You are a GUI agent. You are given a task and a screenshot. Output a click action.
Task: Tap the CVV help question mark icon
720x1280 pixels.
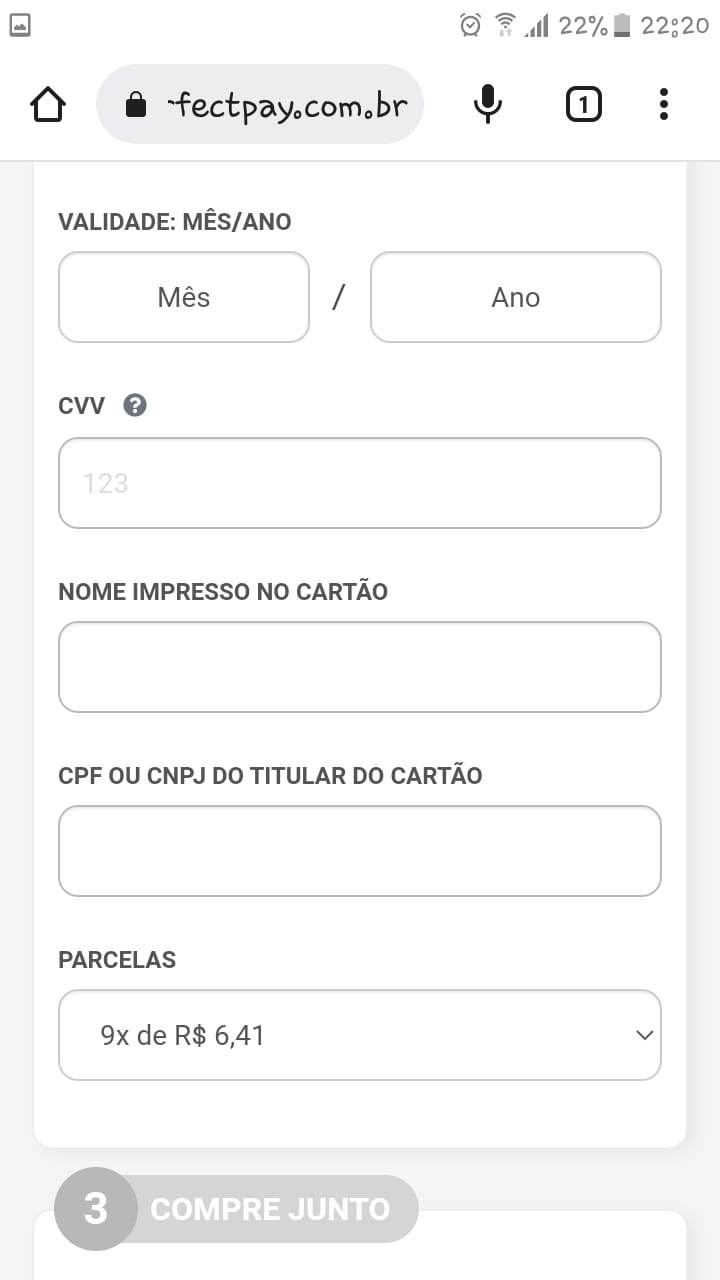pos(135,405)
